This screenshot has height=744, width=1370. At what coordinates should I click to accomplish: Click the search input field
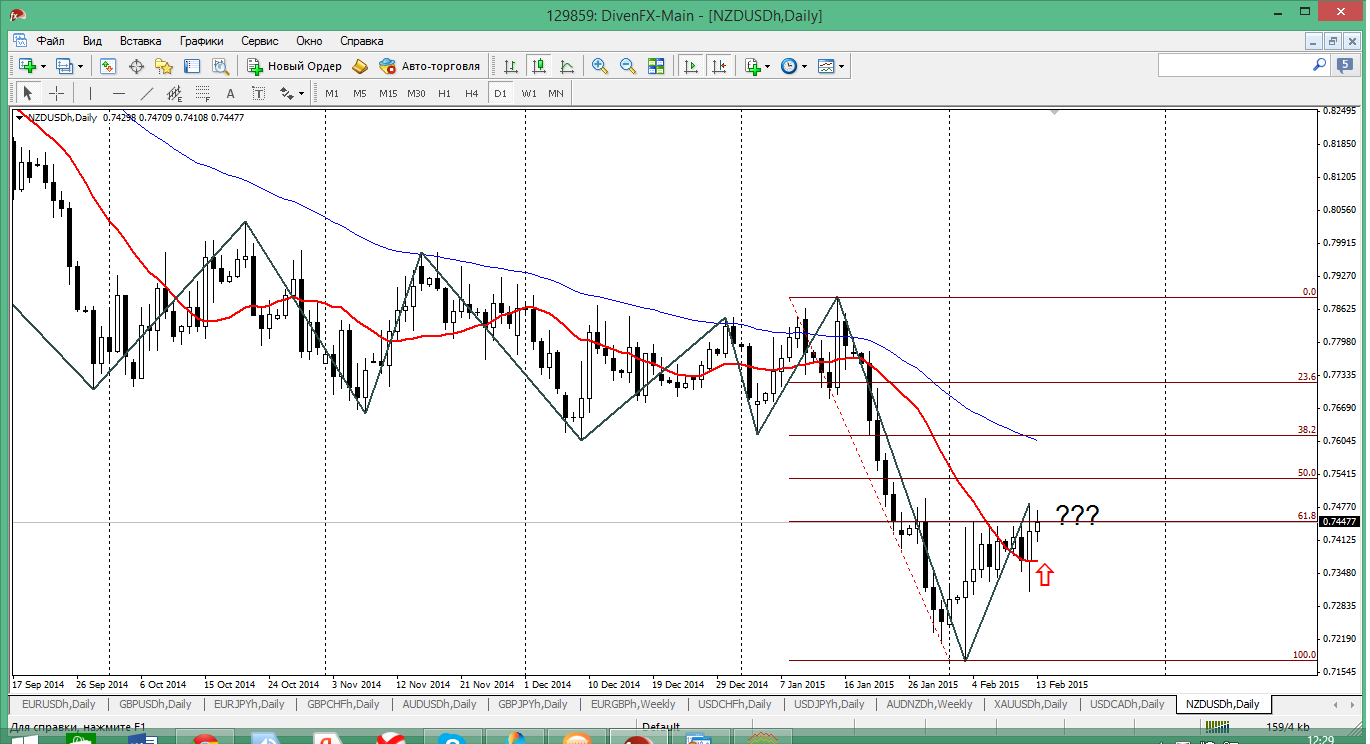(1234, 65)
